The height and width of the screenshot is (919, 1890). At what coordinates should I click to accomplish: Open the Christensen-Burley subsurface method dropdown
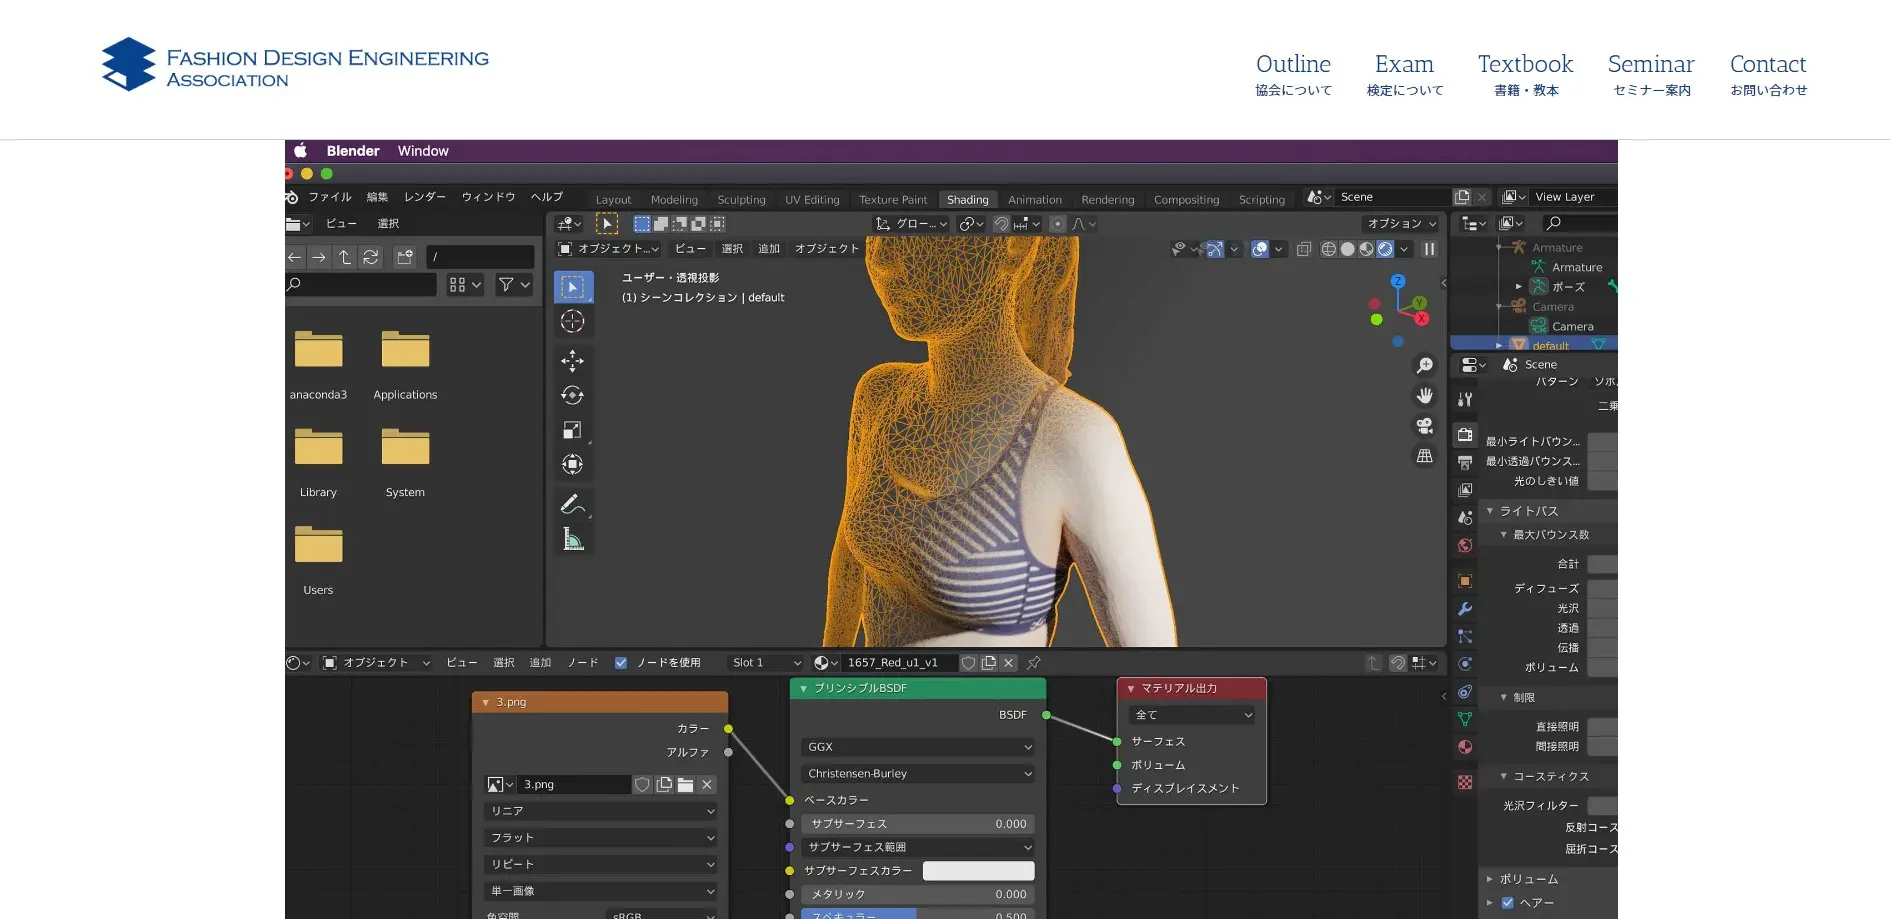[918, 774]
